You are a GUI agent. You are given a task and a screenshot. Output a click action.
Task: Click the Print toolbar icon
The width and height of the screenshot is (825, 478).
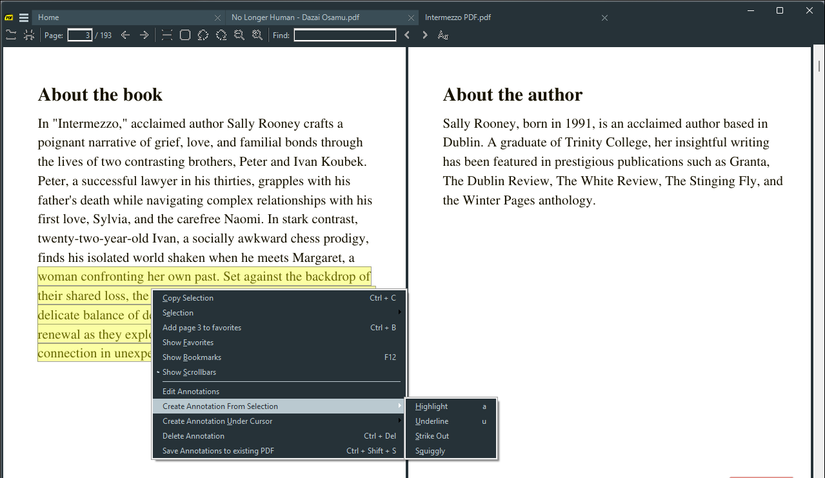pyautogui.click(x=29, y=35)
